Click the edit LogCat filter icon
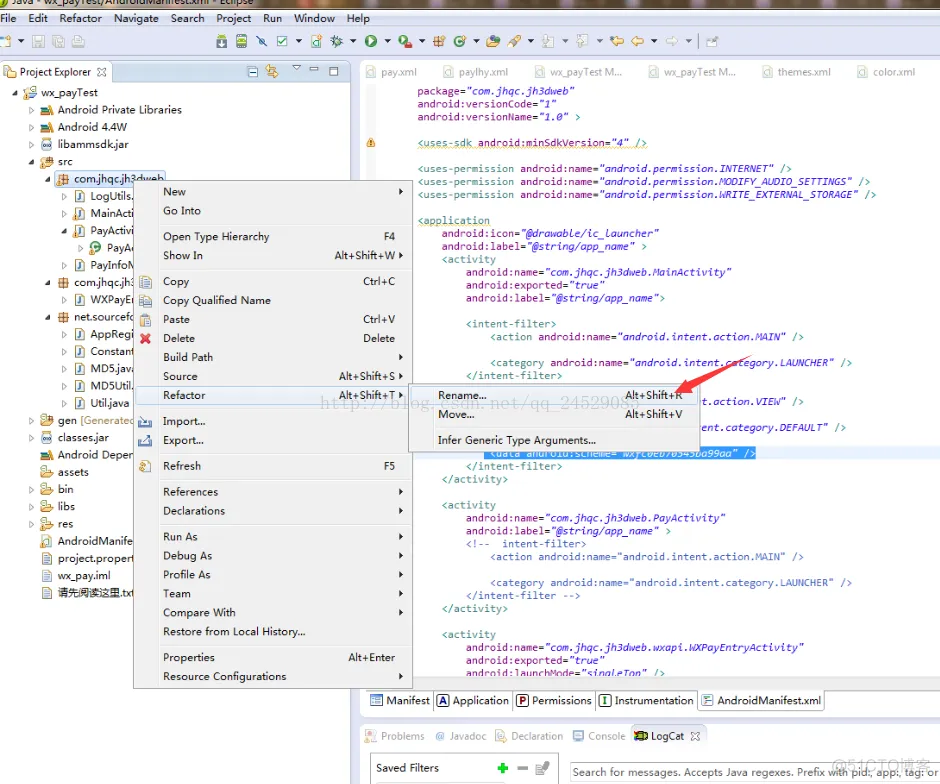This screenshot has height=784, width=940. click(x=543, y=768)
